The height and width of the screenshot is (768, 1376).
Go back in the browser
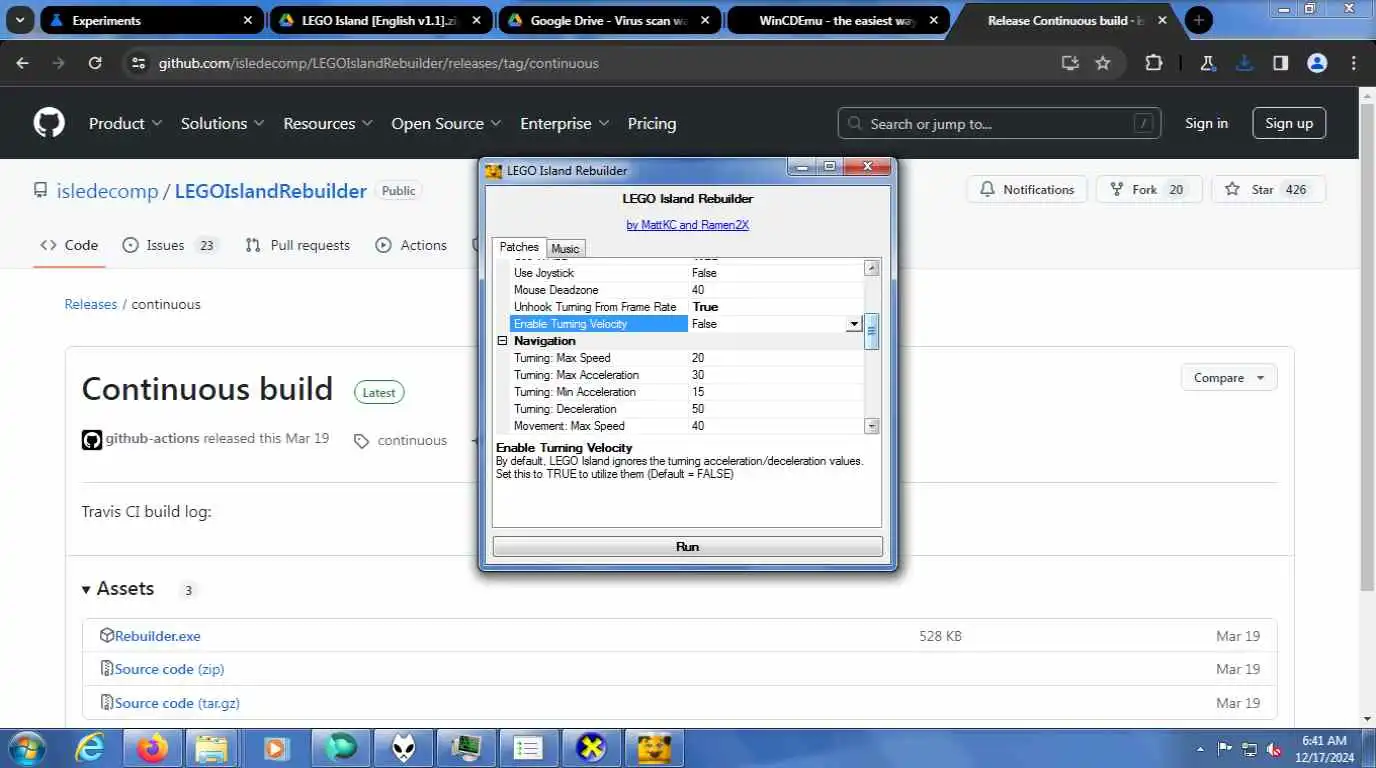click(x=22, y=63)
